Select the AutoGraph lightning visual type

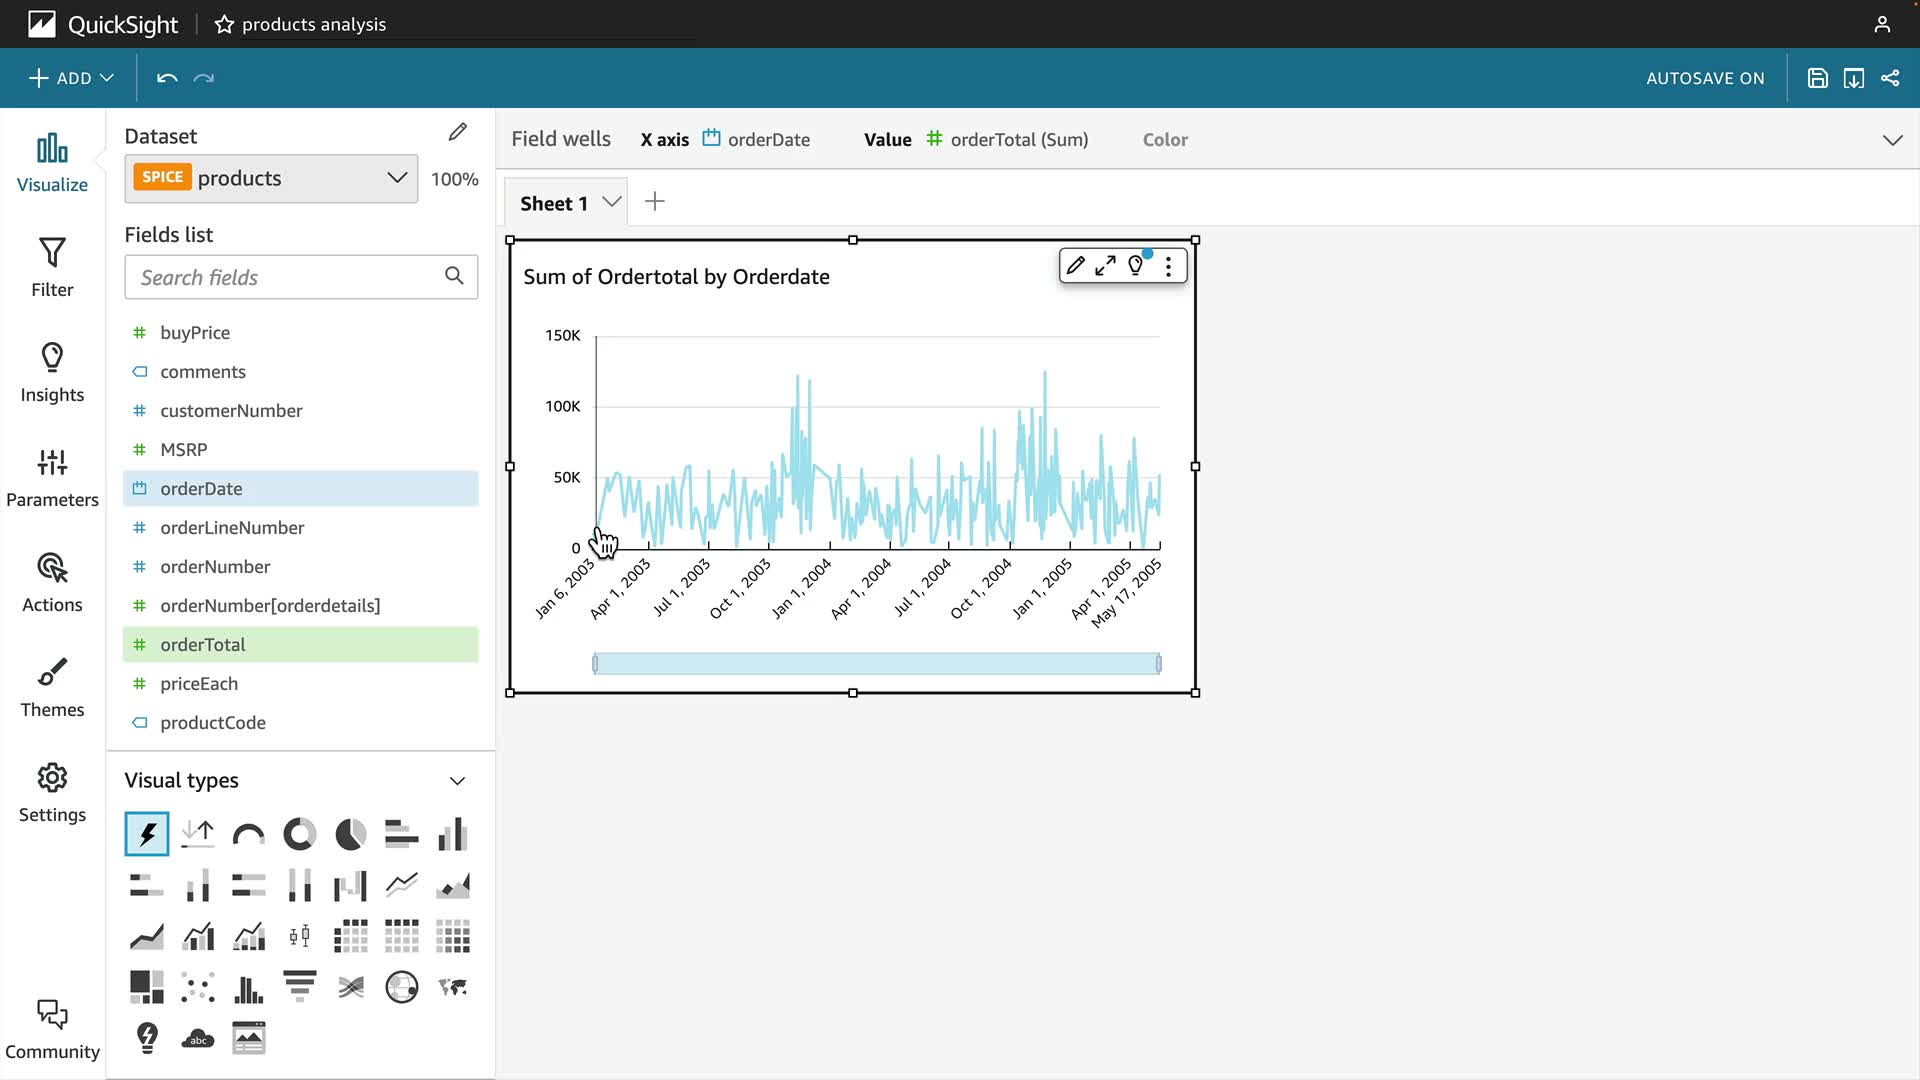click(x=147, y=834)
